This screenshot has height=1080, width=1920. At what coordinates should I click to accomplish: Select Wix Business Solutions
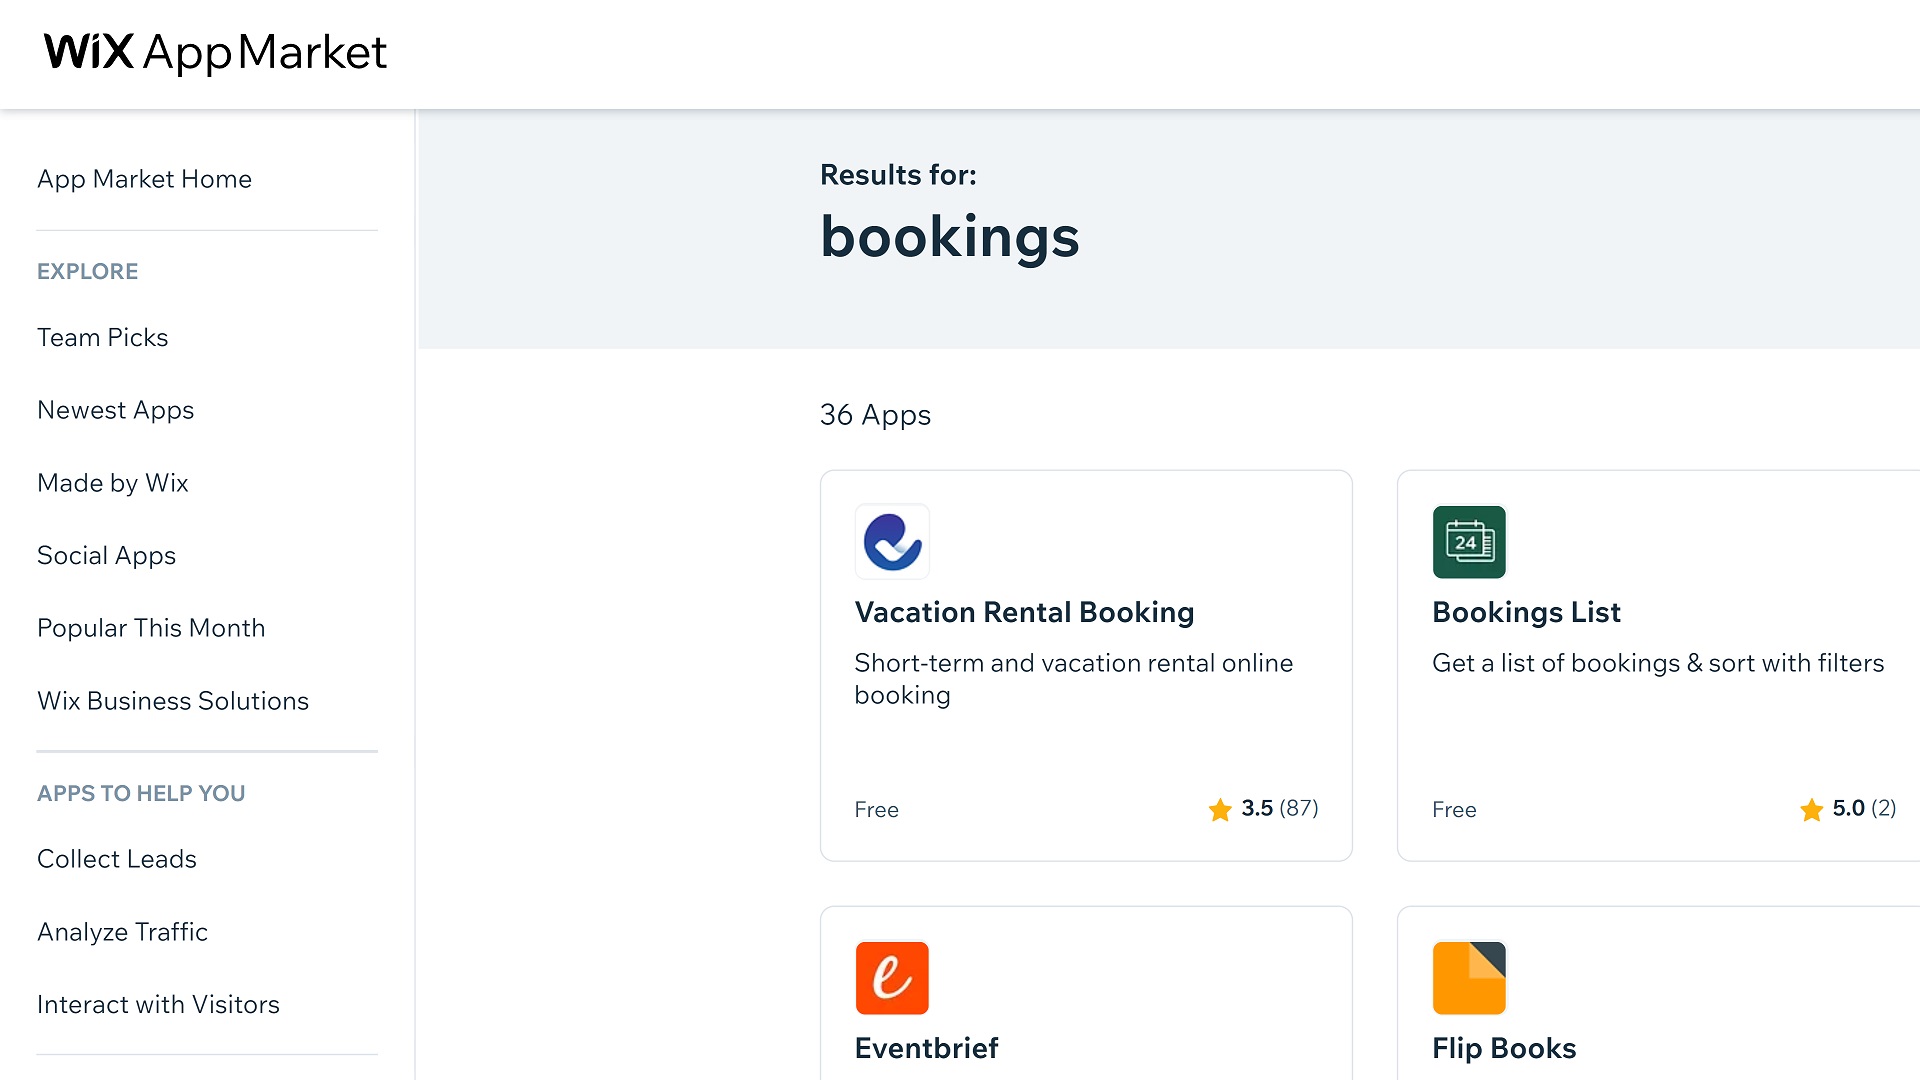[173, 701]
